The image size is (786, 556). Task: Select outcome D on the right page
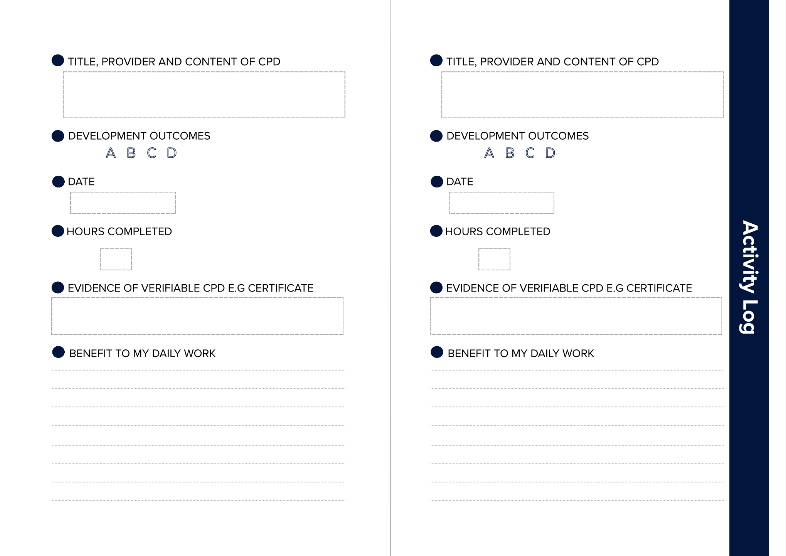(x=550, y=152)
